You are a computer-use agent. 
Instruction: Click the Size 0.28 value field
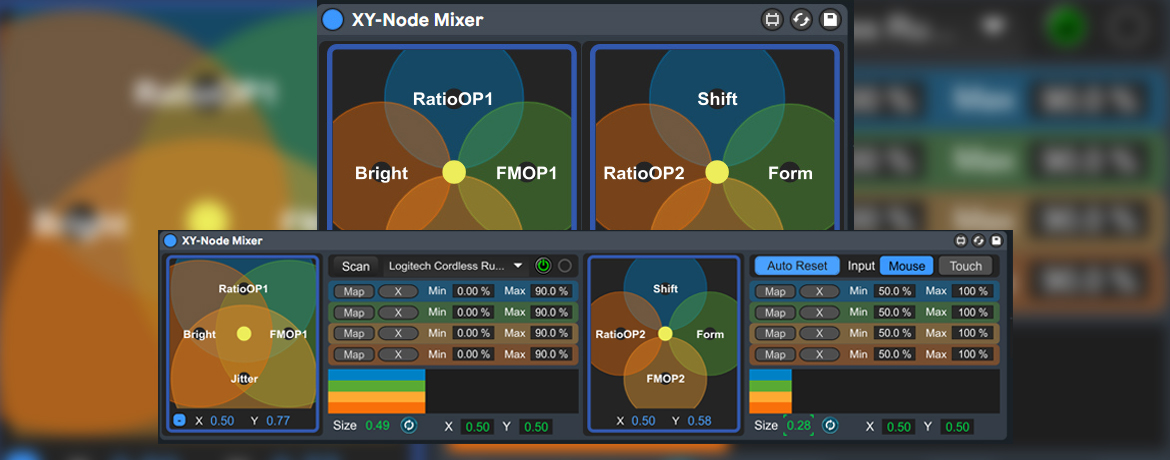click(x=799, y=426)
